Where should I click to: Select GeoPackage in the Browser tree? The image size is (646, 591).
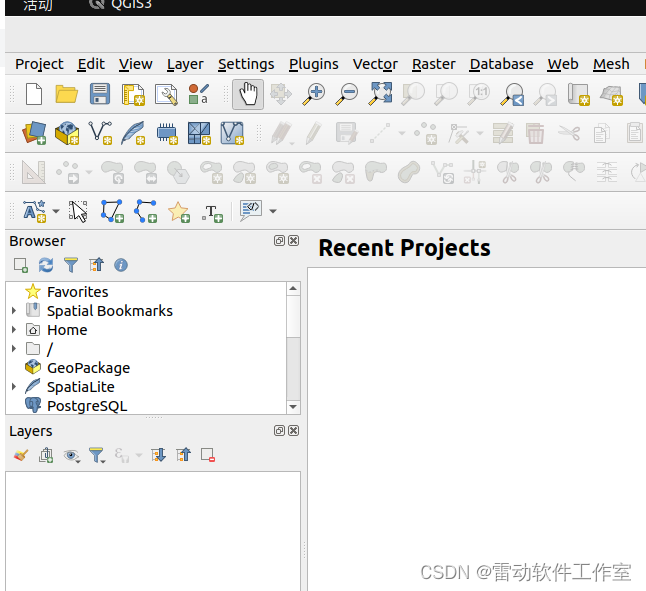click(x=89, y=368)
